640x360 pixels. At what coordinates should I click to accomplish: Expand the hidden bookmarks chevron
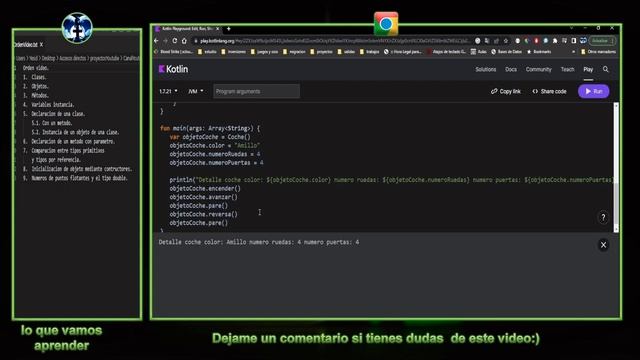(573, 52)
